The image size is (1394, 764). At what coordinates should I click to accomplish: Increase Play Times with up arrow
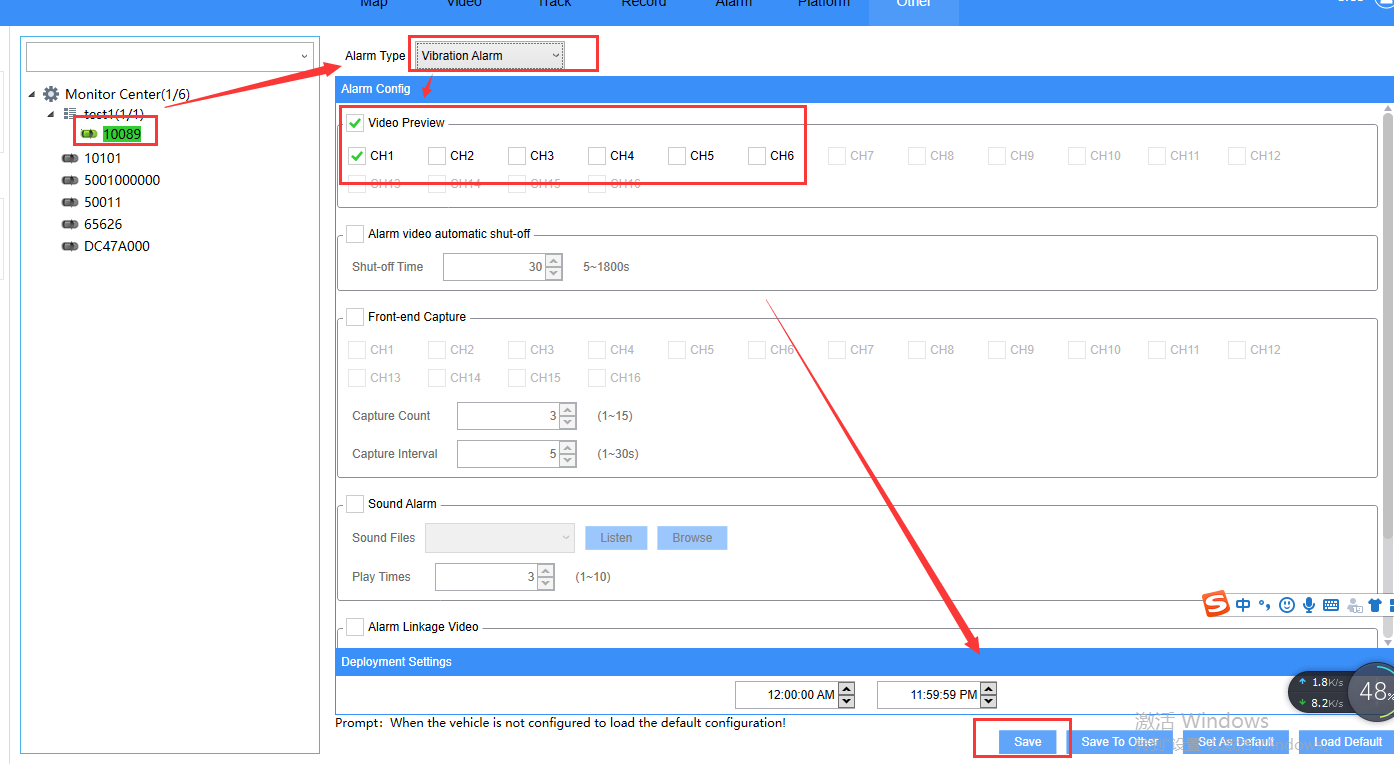point(546,571)
